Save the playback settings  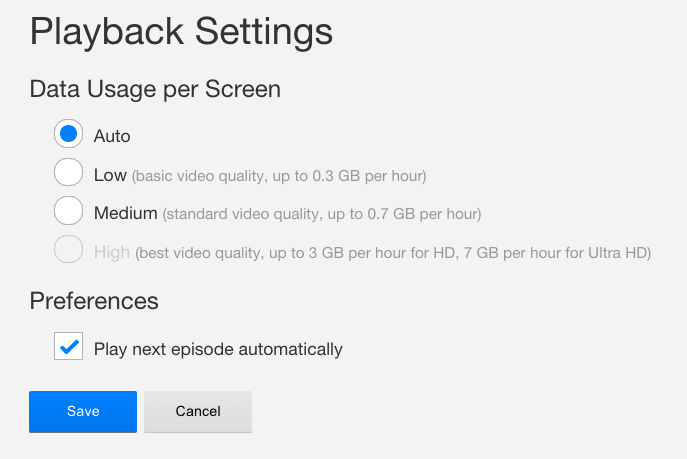click(x=83, y=411)
